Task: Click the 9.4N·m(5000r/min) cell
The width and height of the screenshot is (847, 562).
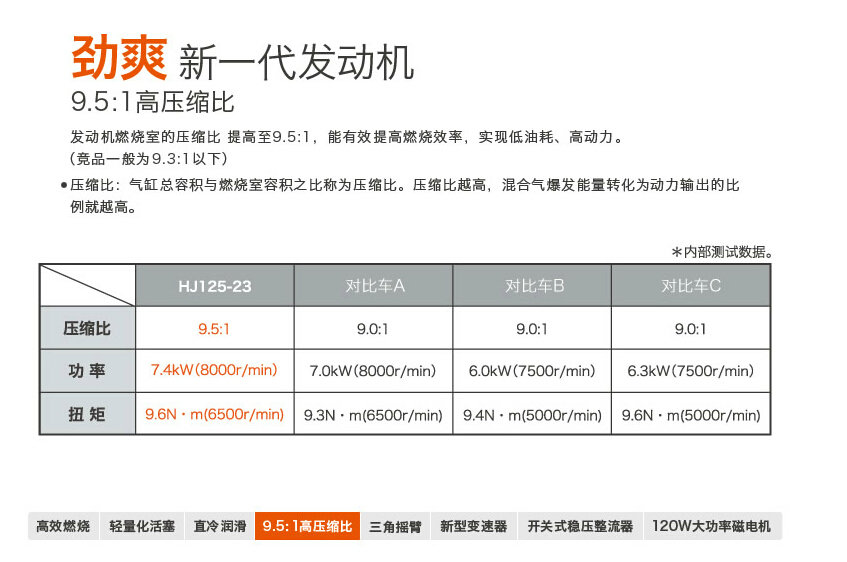Action: coord(532,414)
